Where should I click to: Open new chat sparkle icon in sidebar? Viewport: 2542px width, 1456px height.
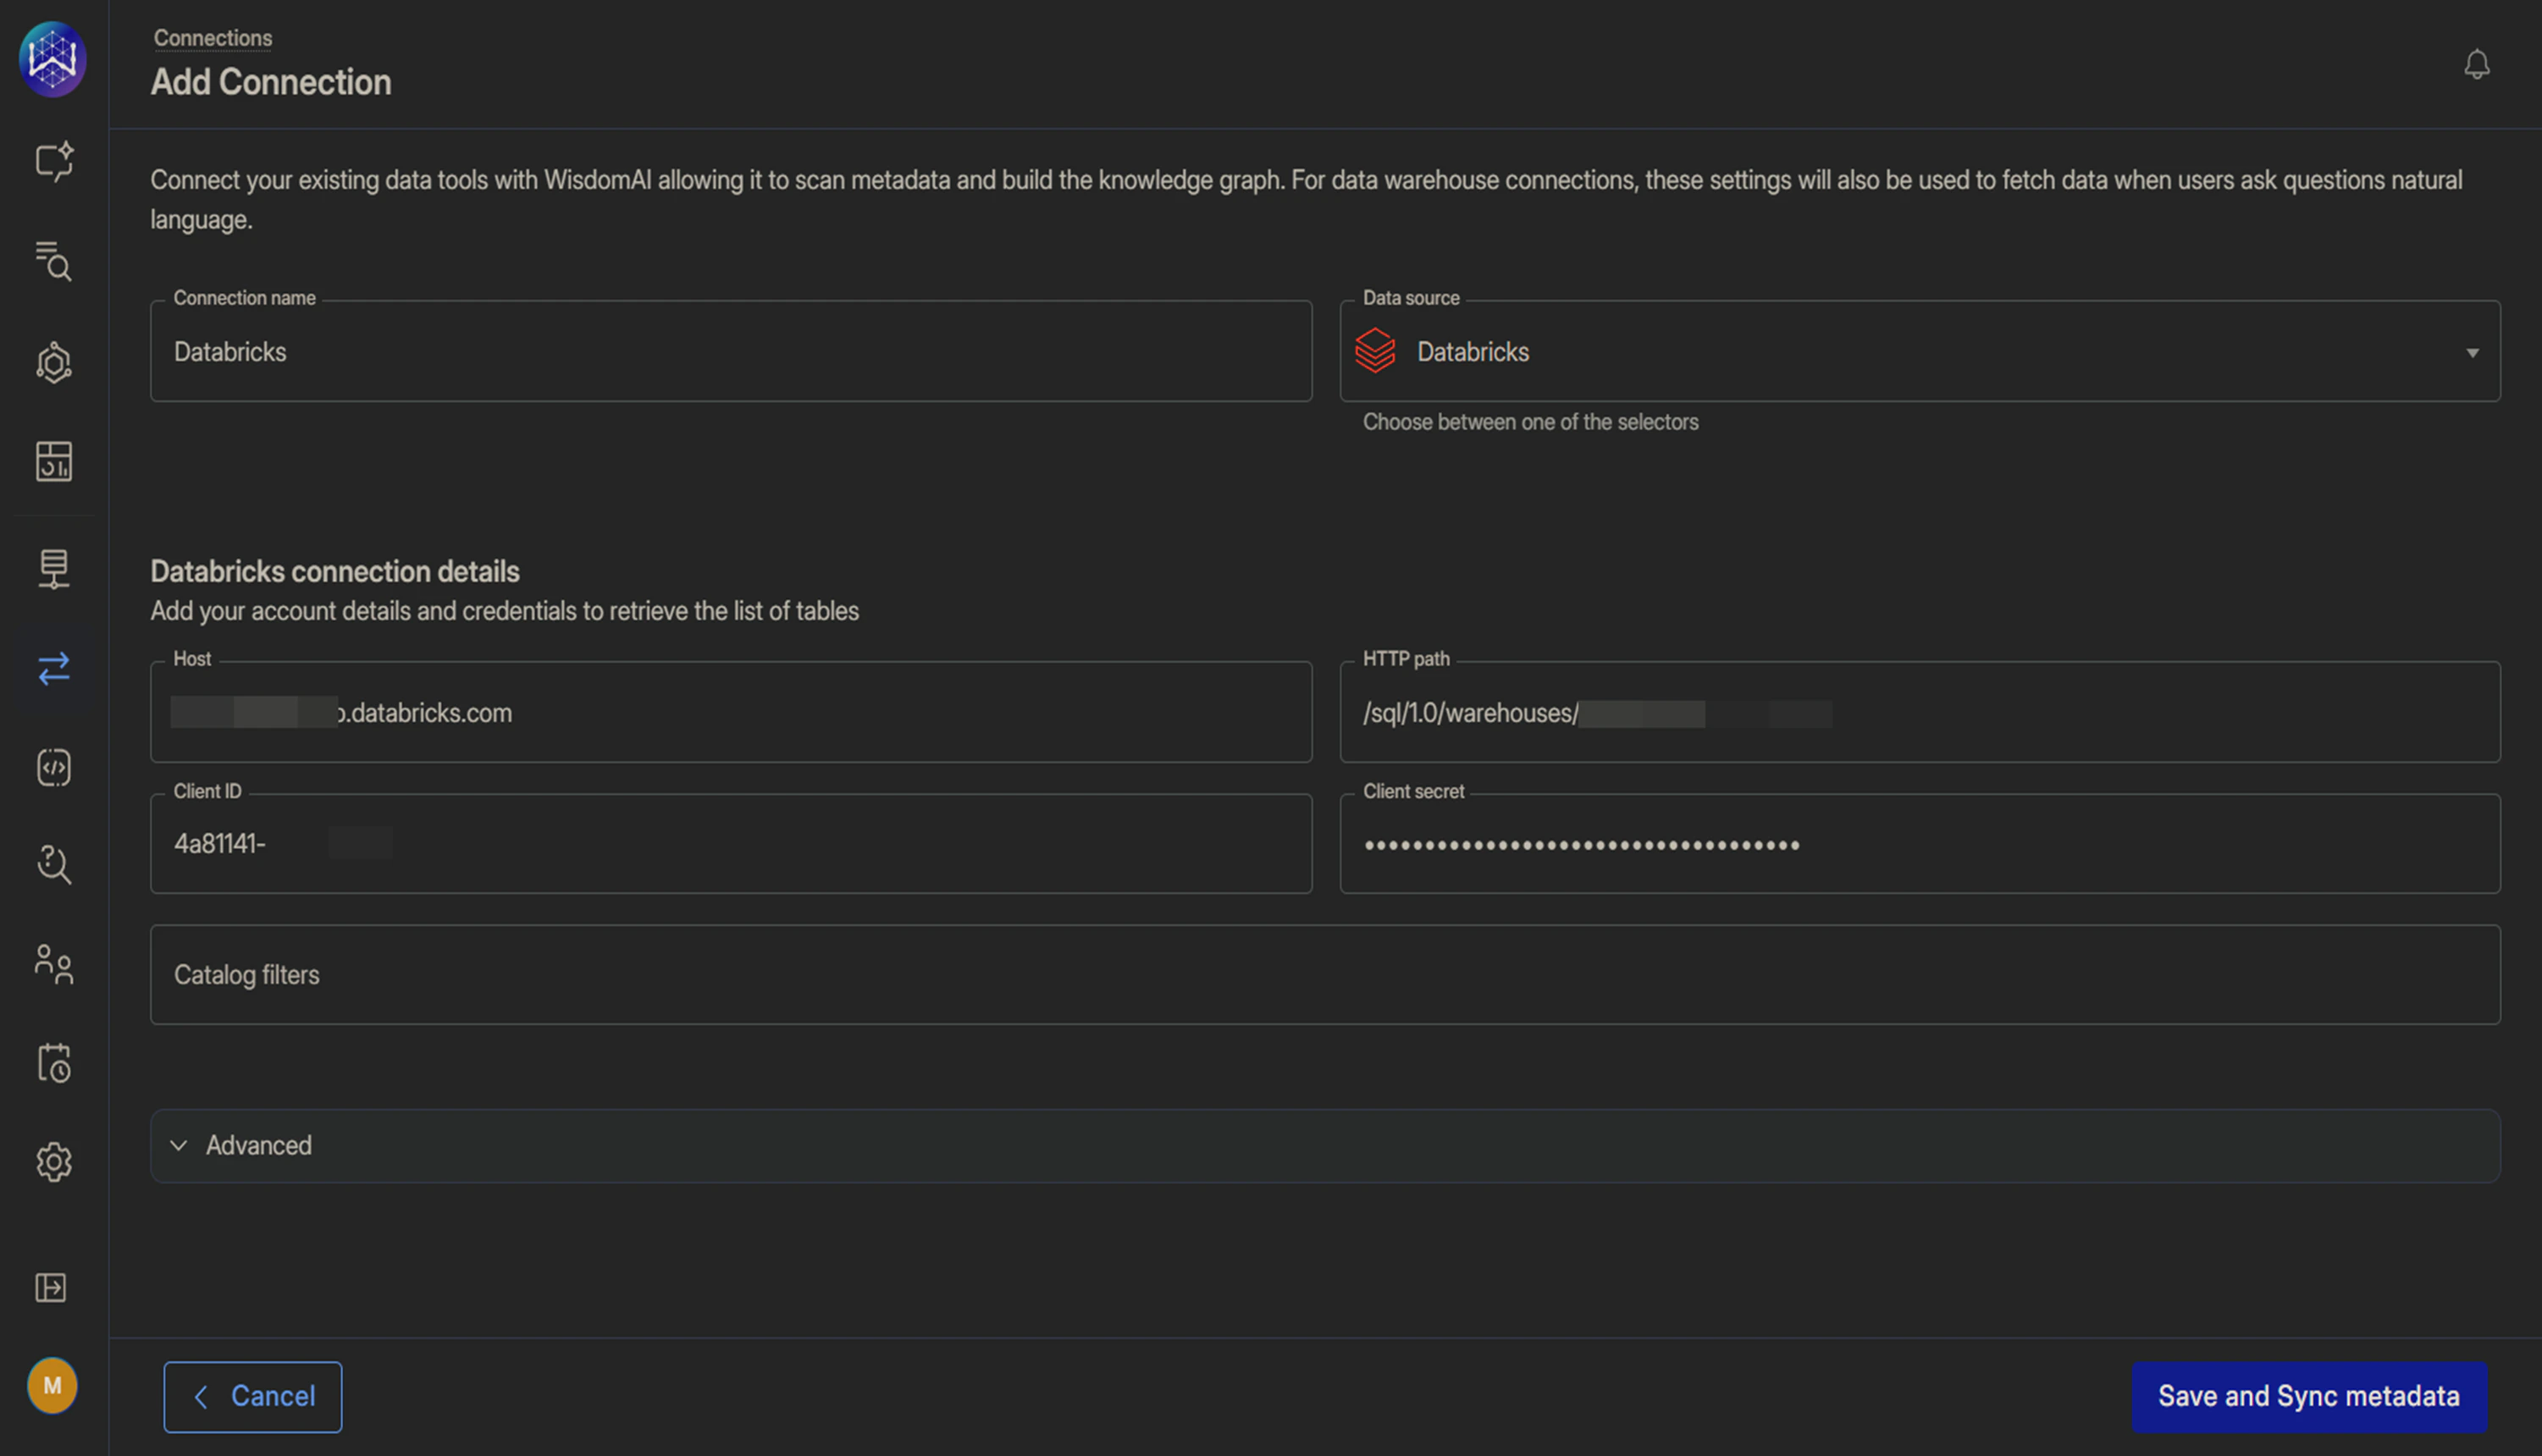point(54,161)
